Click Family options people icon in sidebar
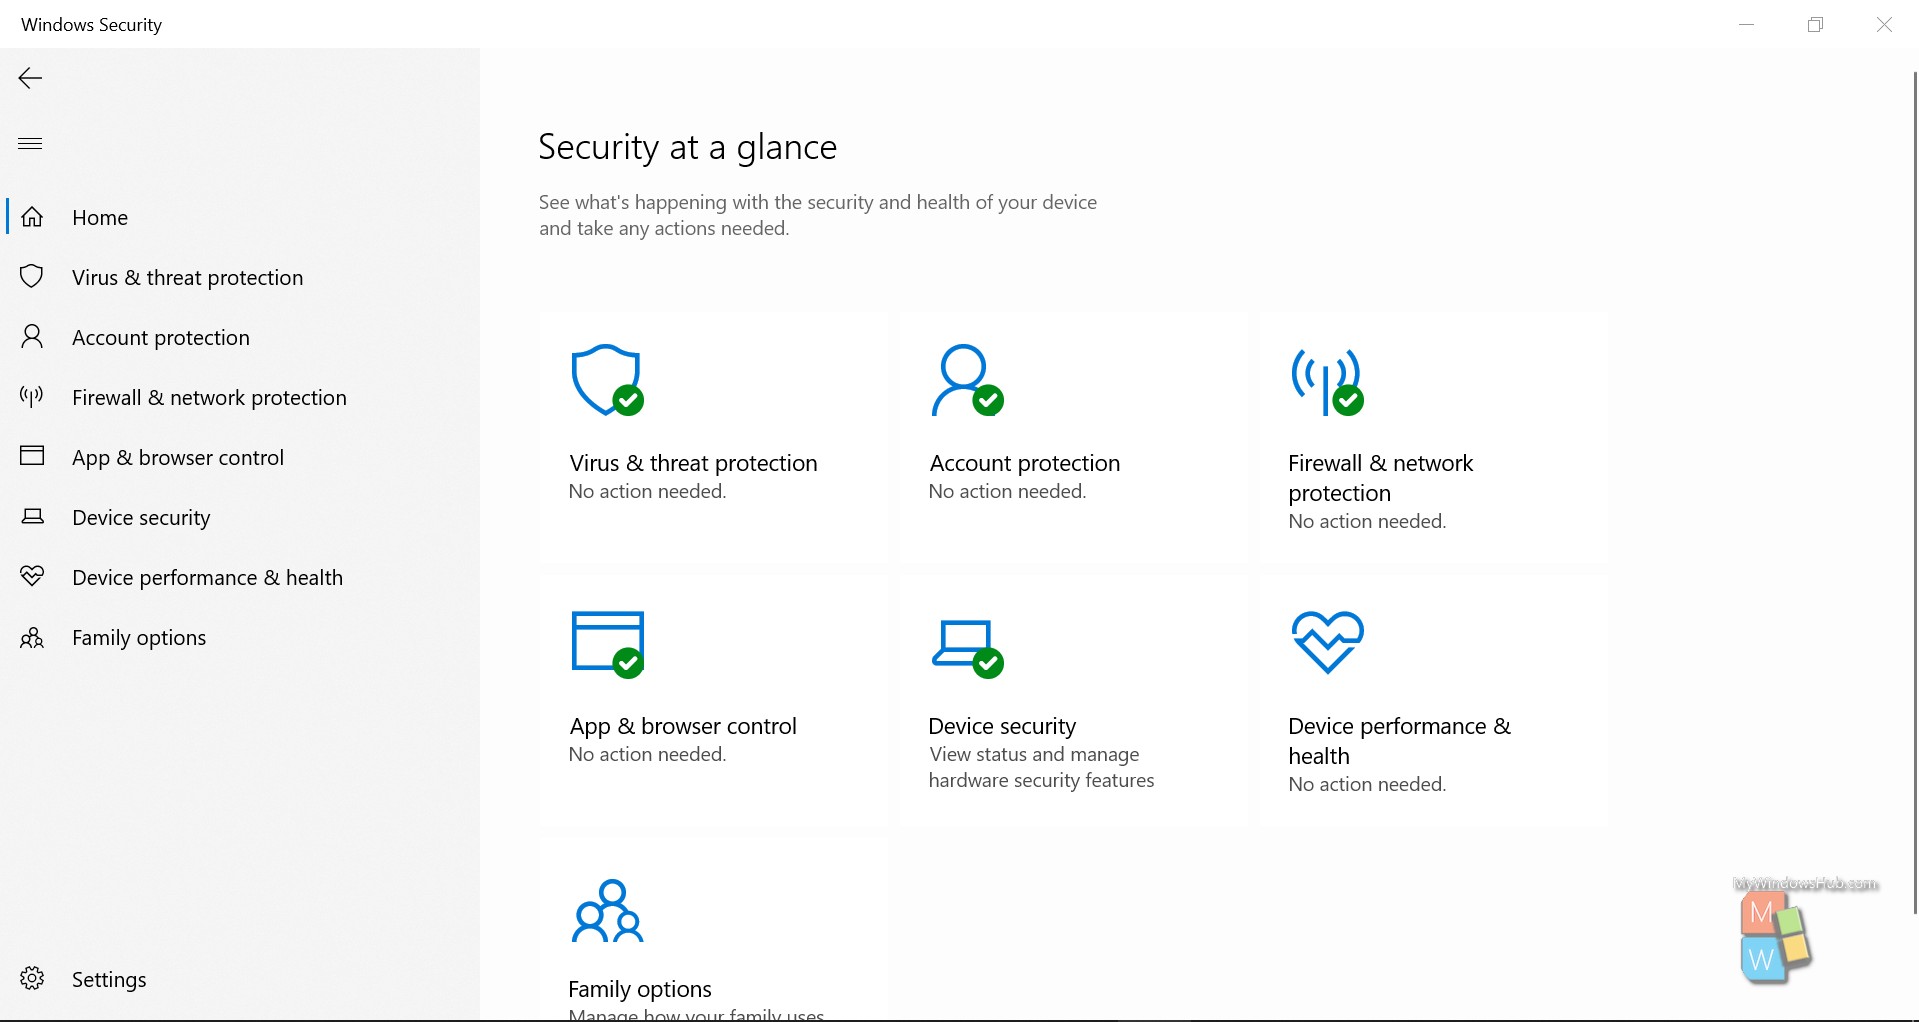 tap(32, 637)
